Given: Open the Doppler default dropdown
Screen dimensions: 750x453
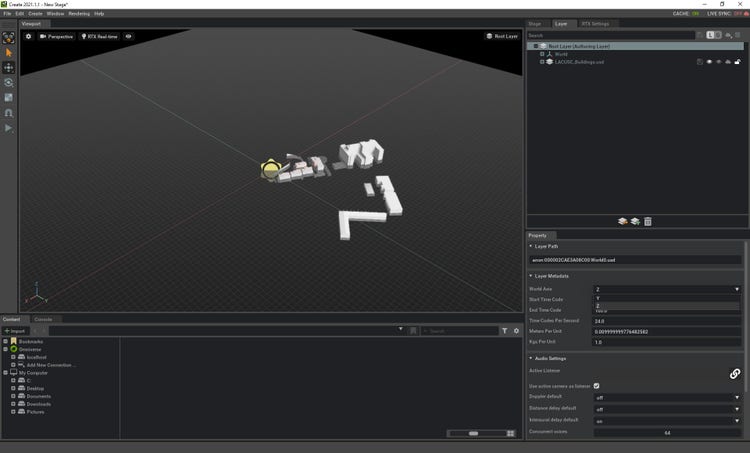Looking at the screenshot, I should point(667,397).
